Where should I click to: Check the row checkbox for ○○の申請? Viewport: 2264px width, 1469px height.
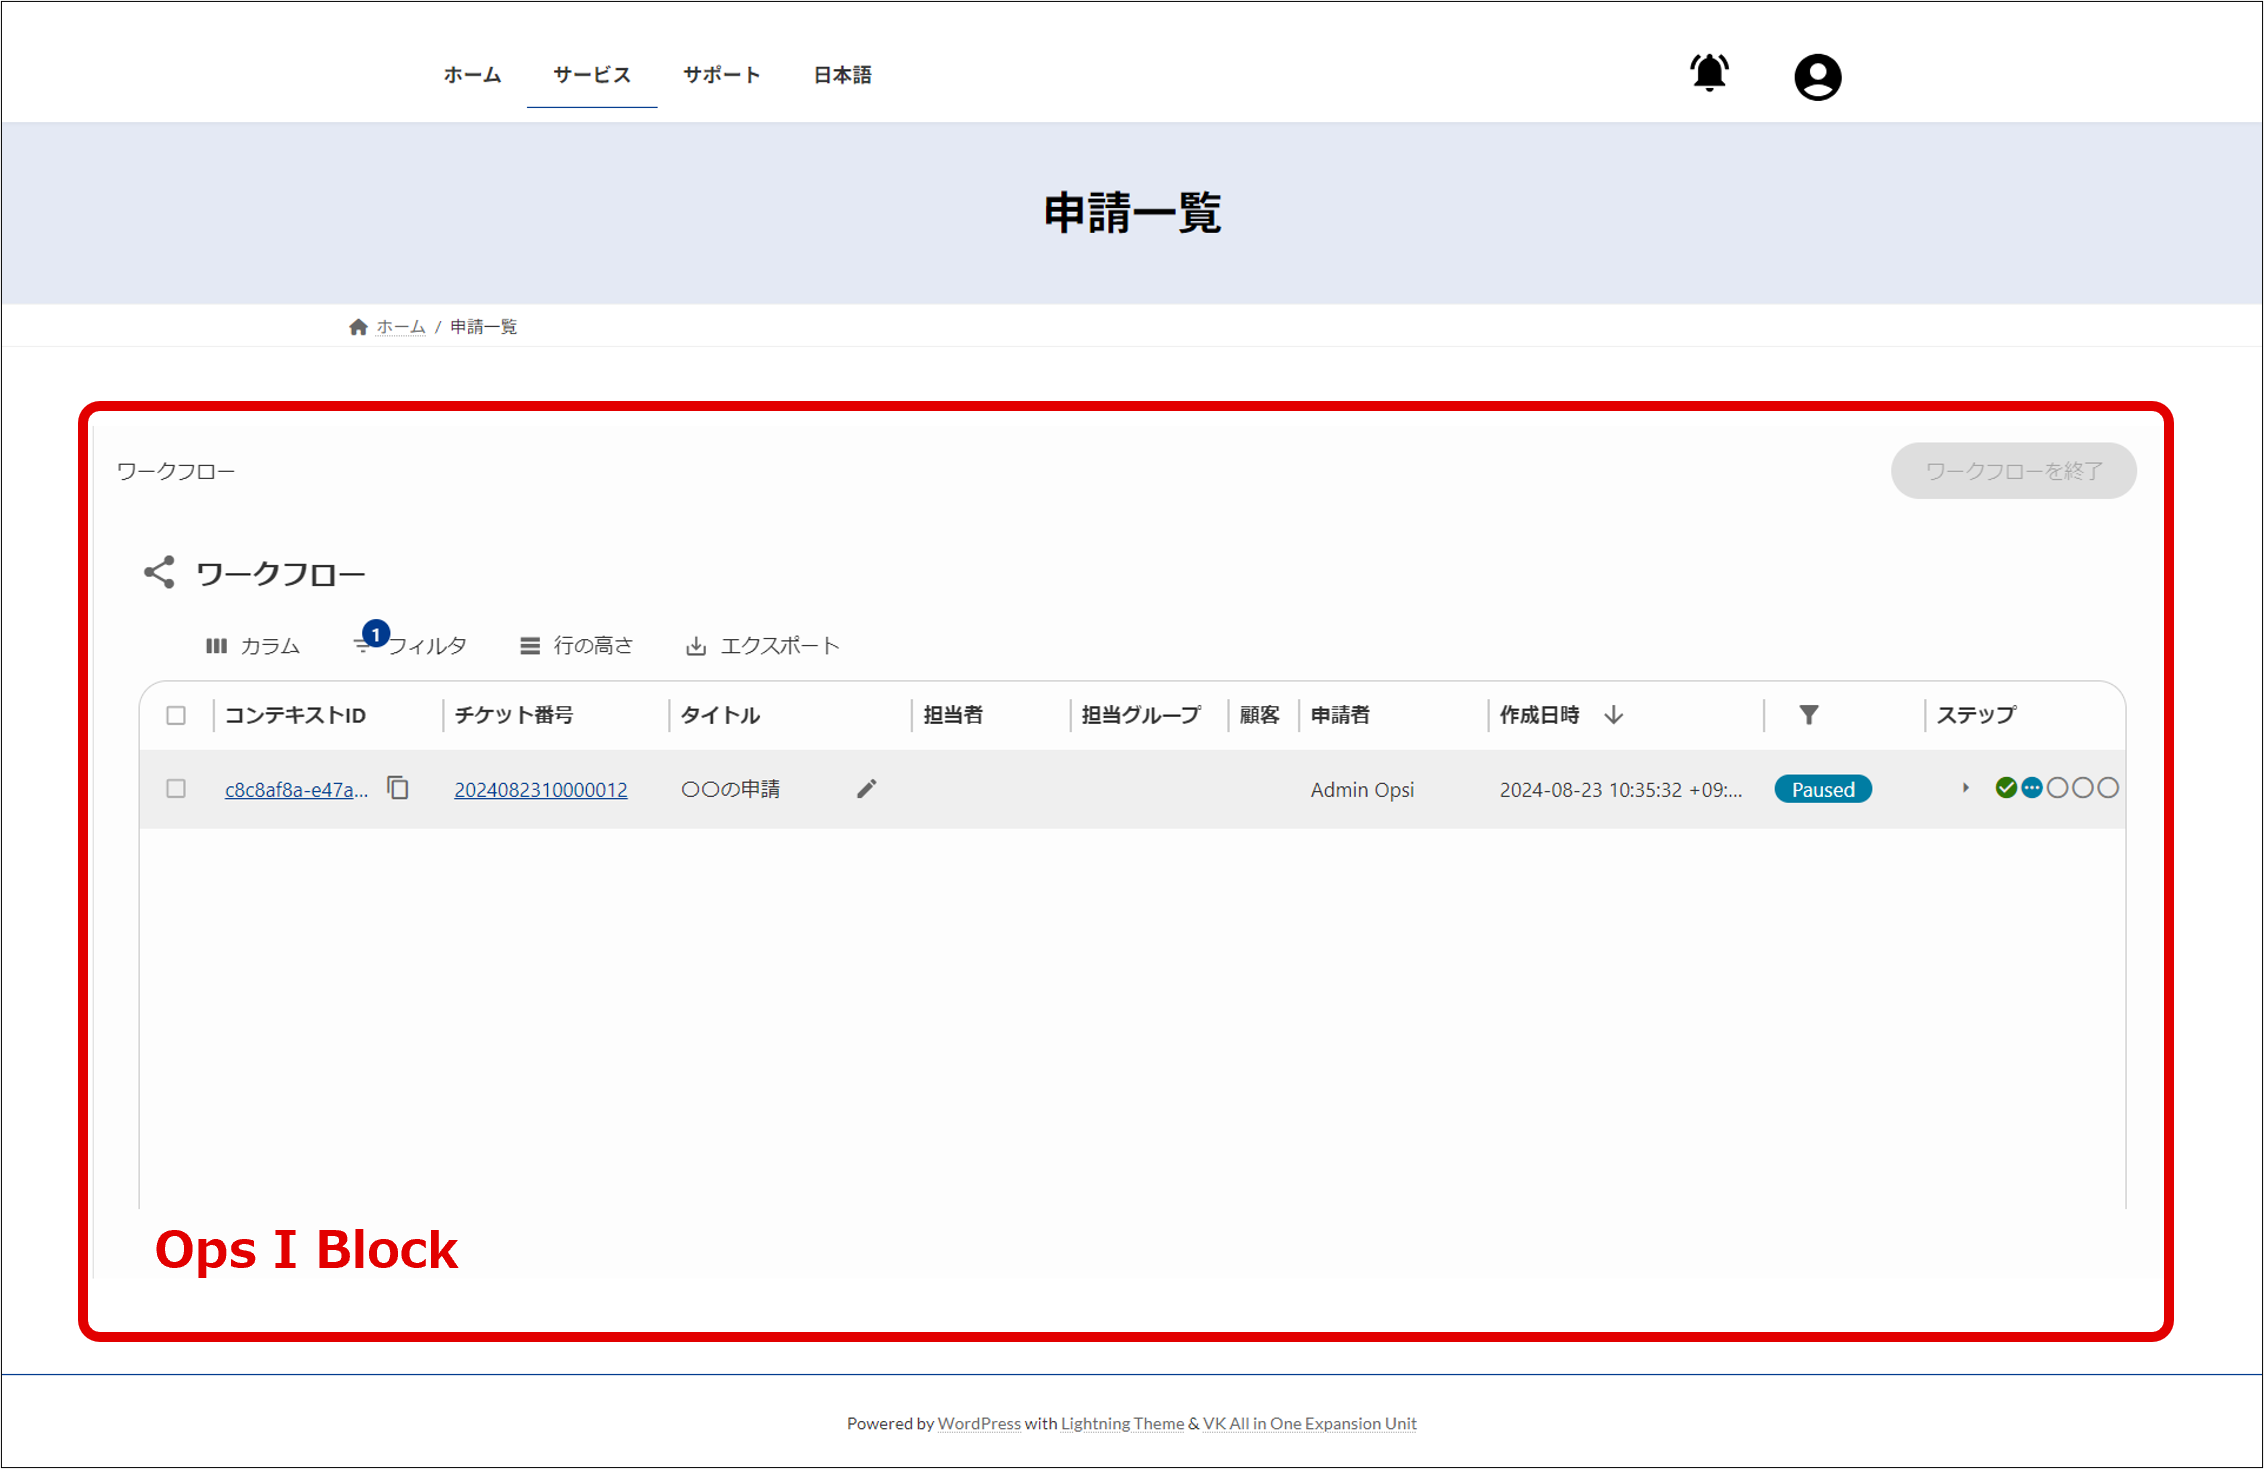(x=176, y=789)
